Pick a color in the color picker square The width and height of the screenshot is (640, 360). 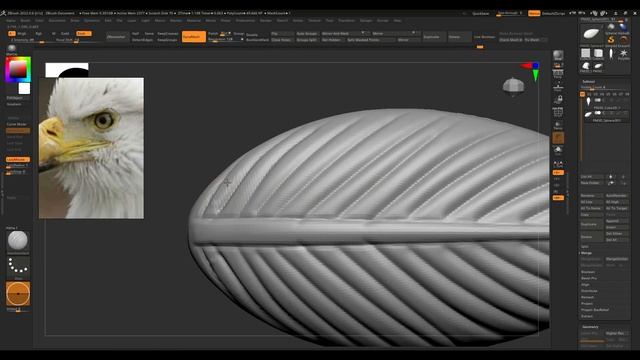pos(18,70)
